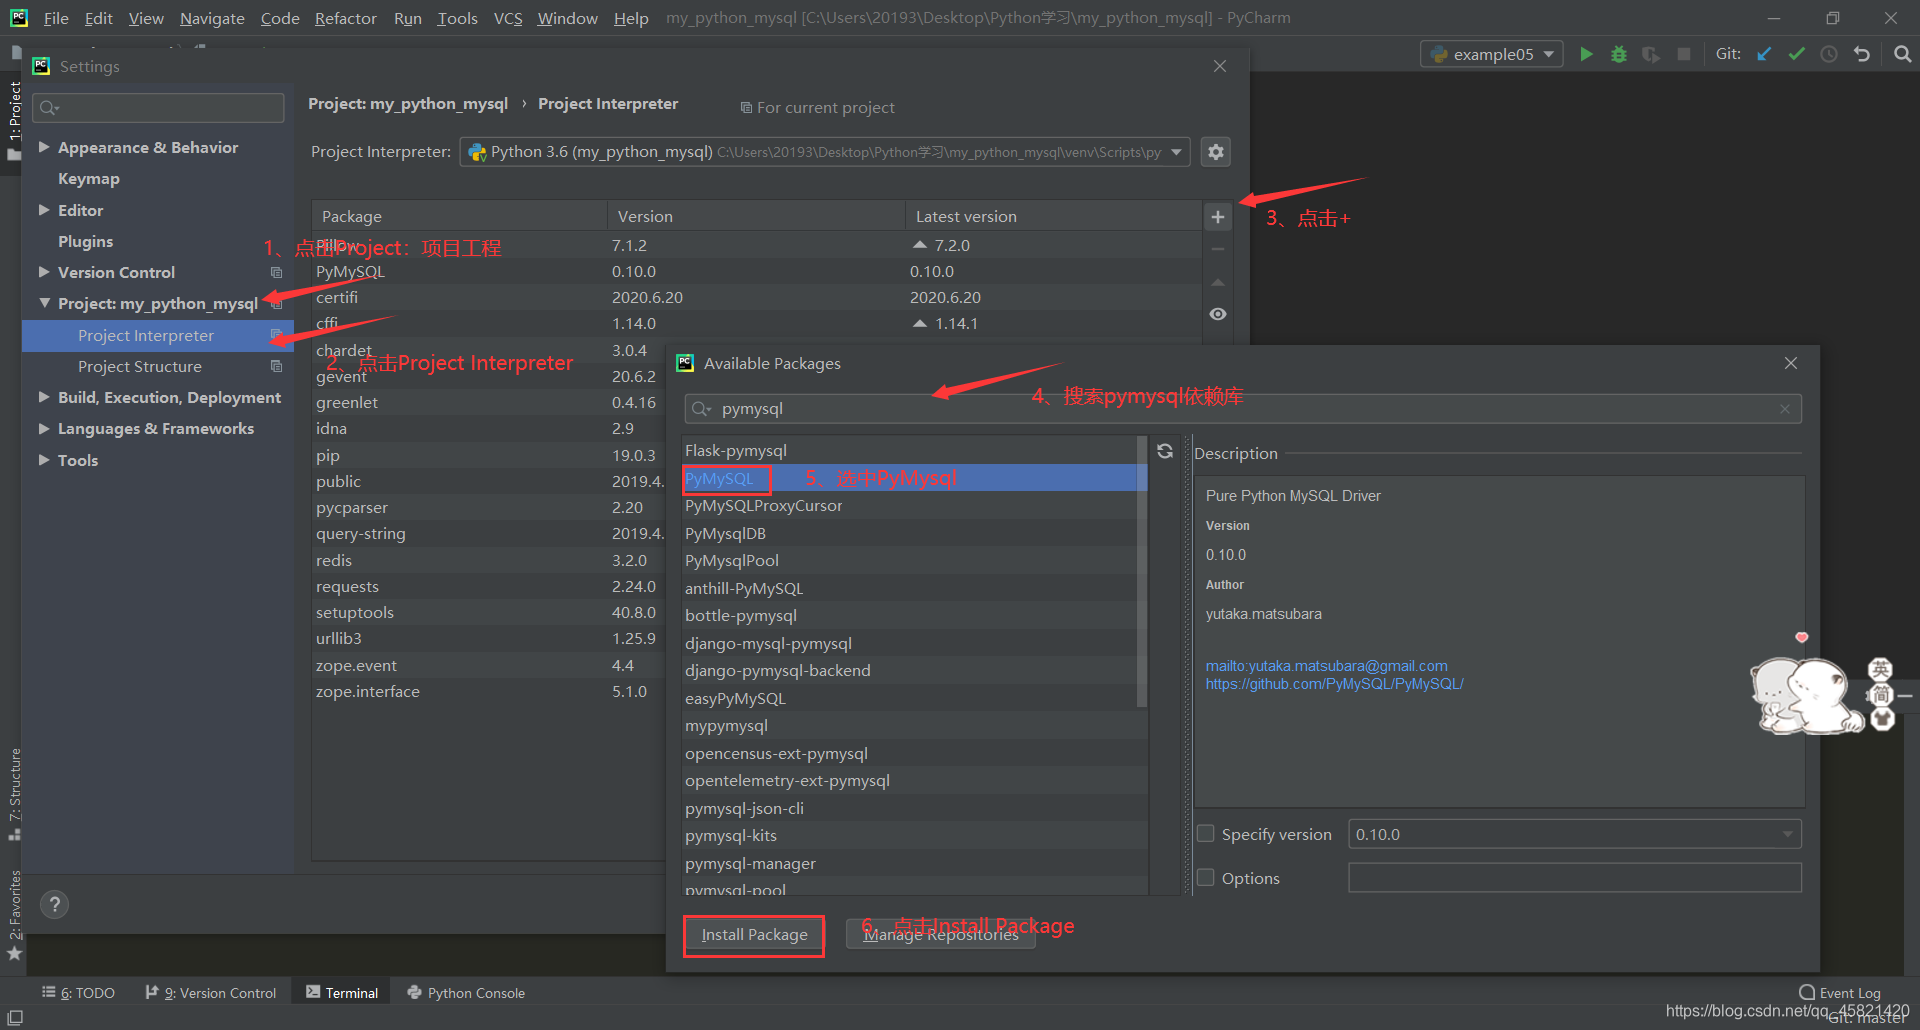
Task: Toggle tool window quick access icon
Action: pos(15,1017)
